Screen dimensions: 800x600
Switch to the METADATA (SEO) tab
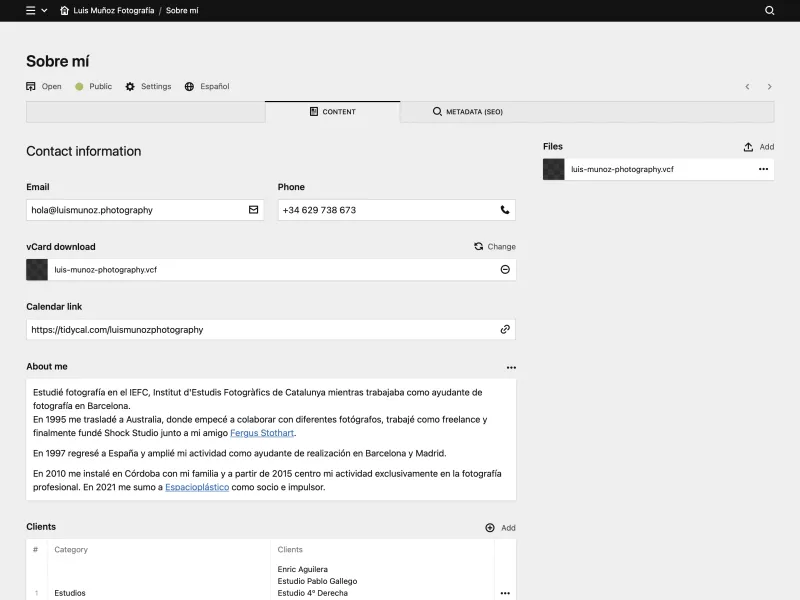point(468,111)
